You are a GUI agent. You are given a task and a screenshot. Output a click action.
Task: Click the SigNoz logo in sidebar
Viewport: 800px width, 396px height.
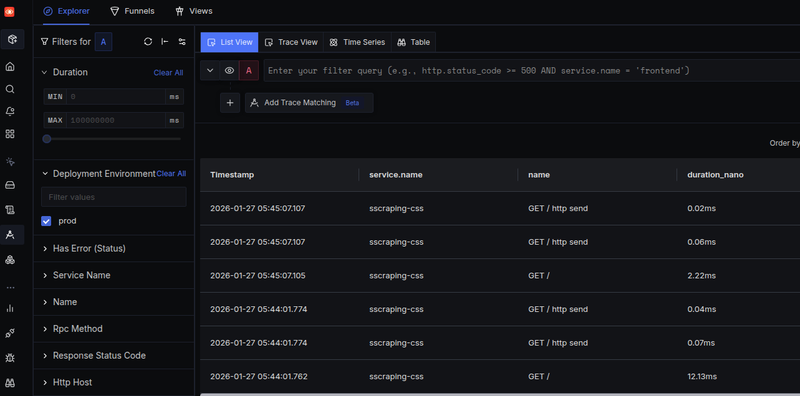[x=10, y=12]
